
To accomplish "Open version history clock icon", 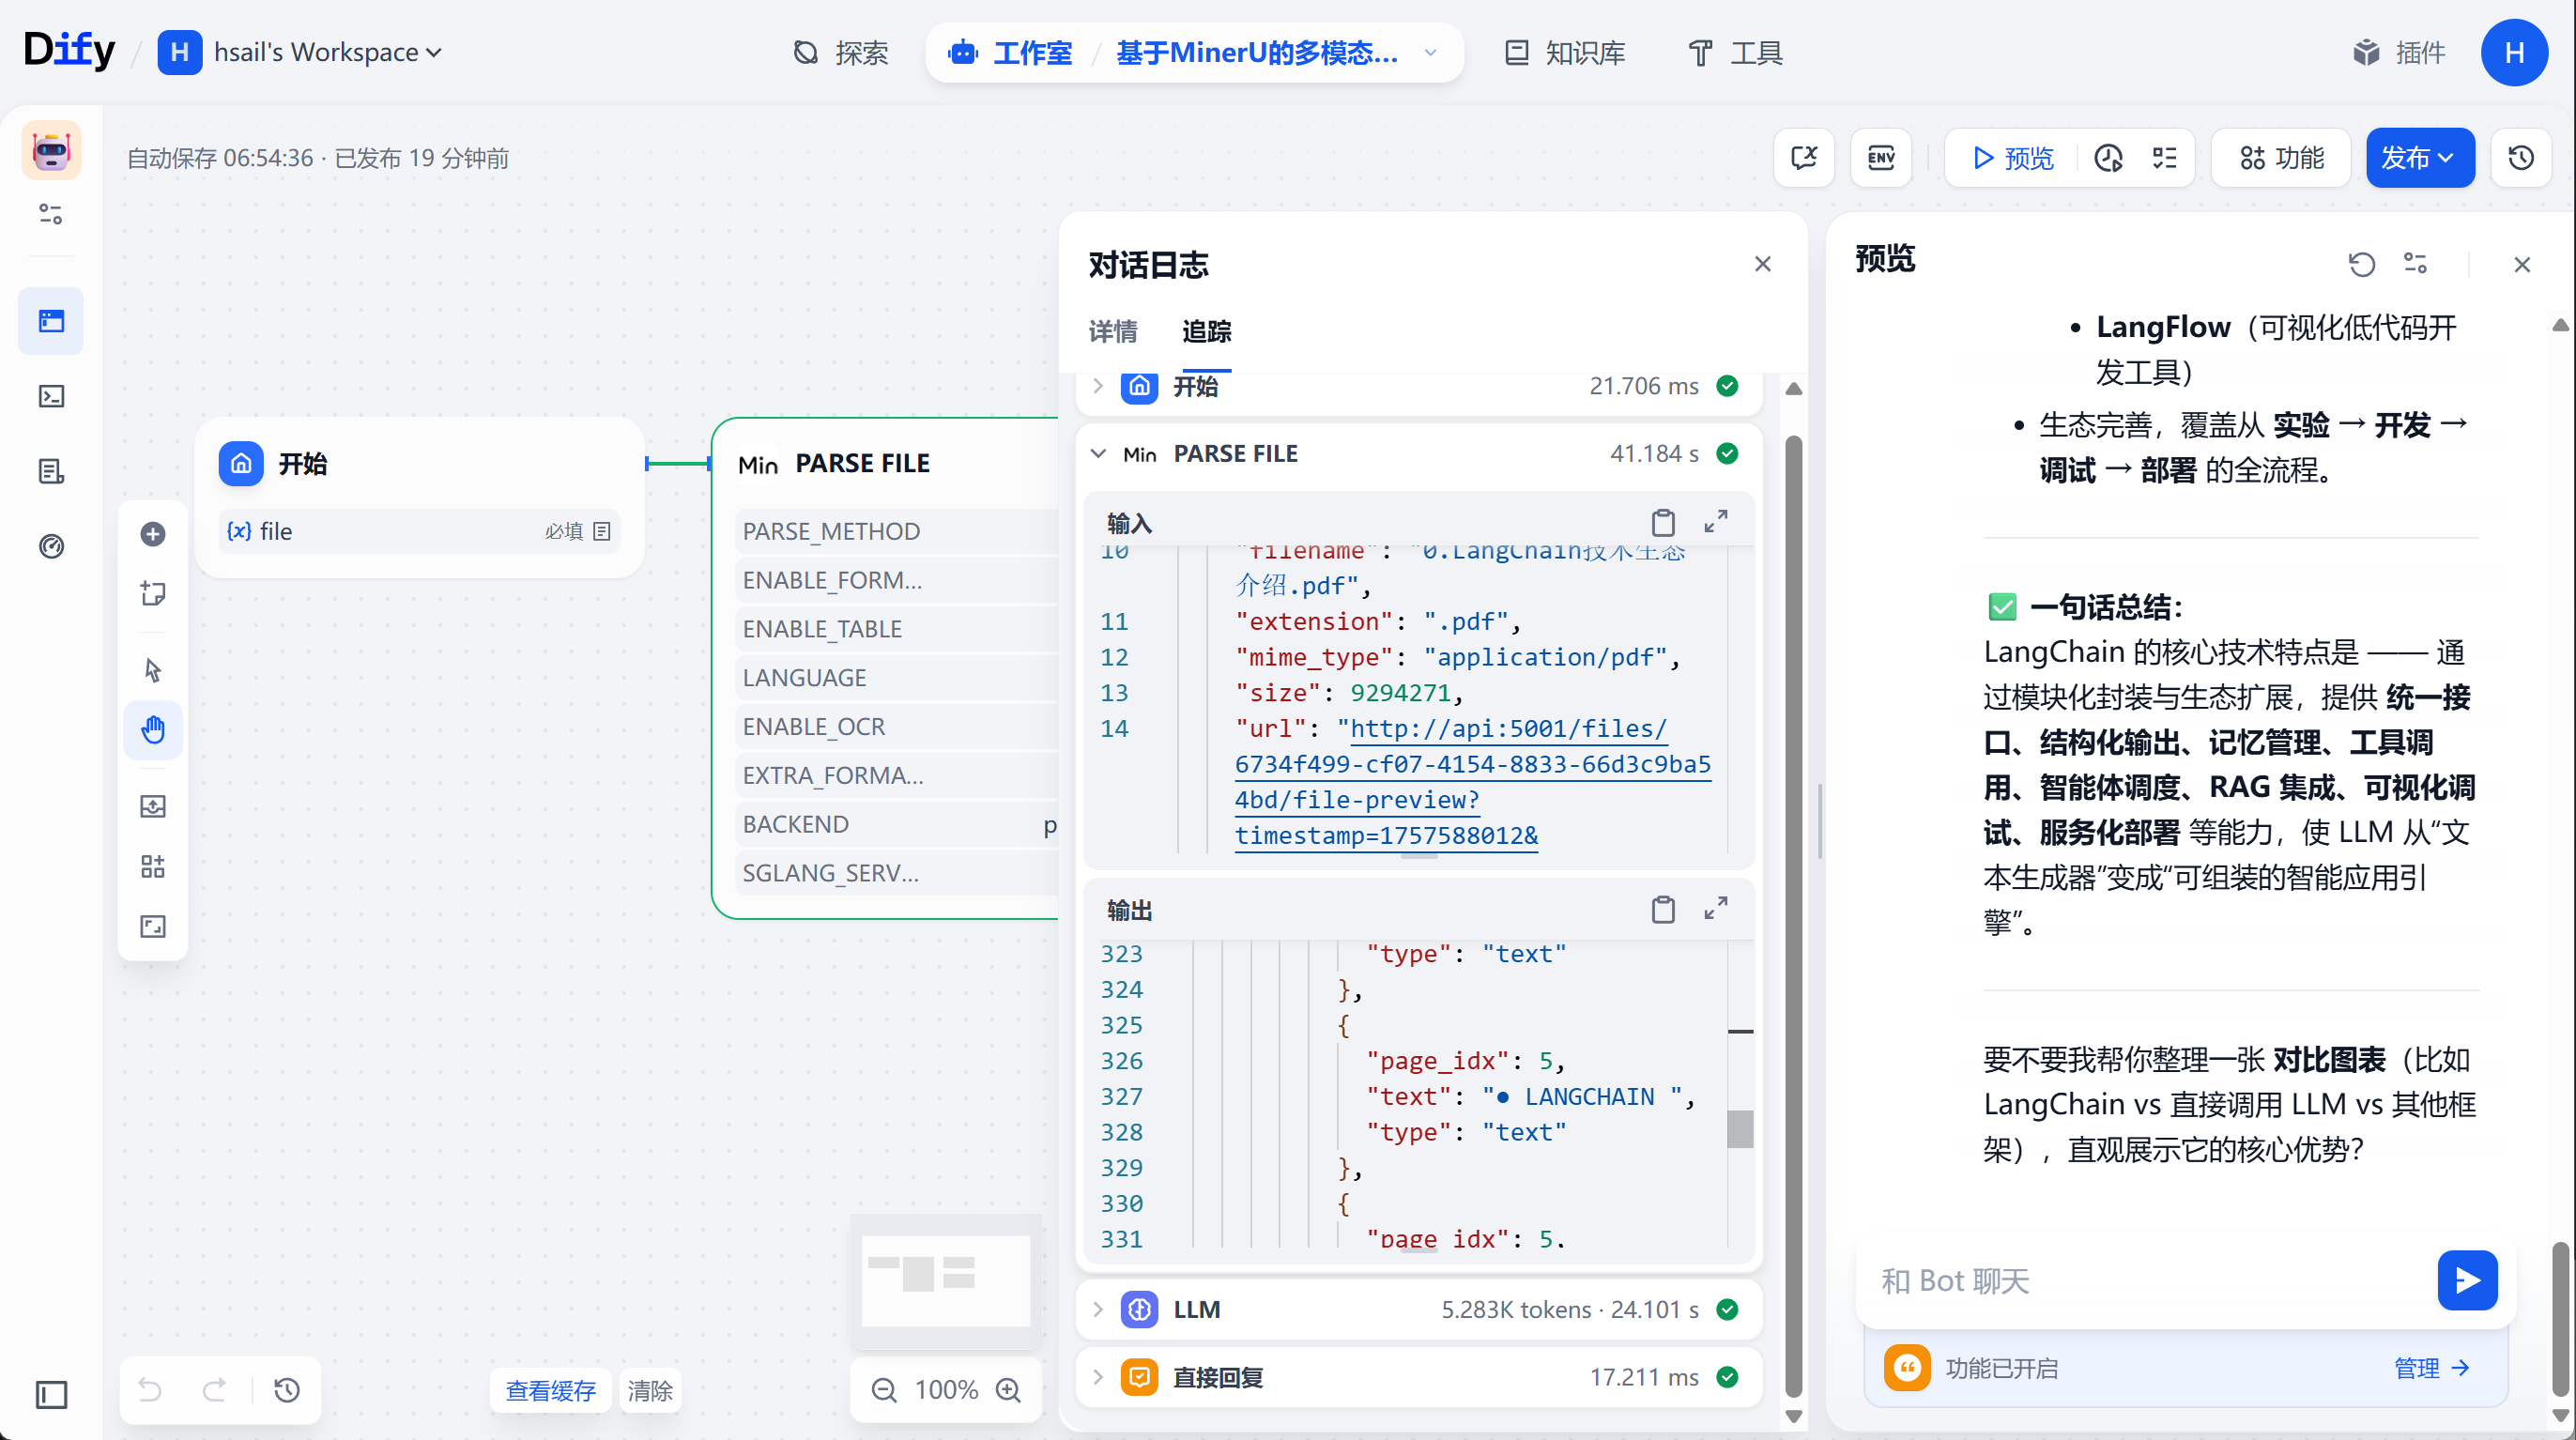I will pyautogui.click(x=2521, y=158).
